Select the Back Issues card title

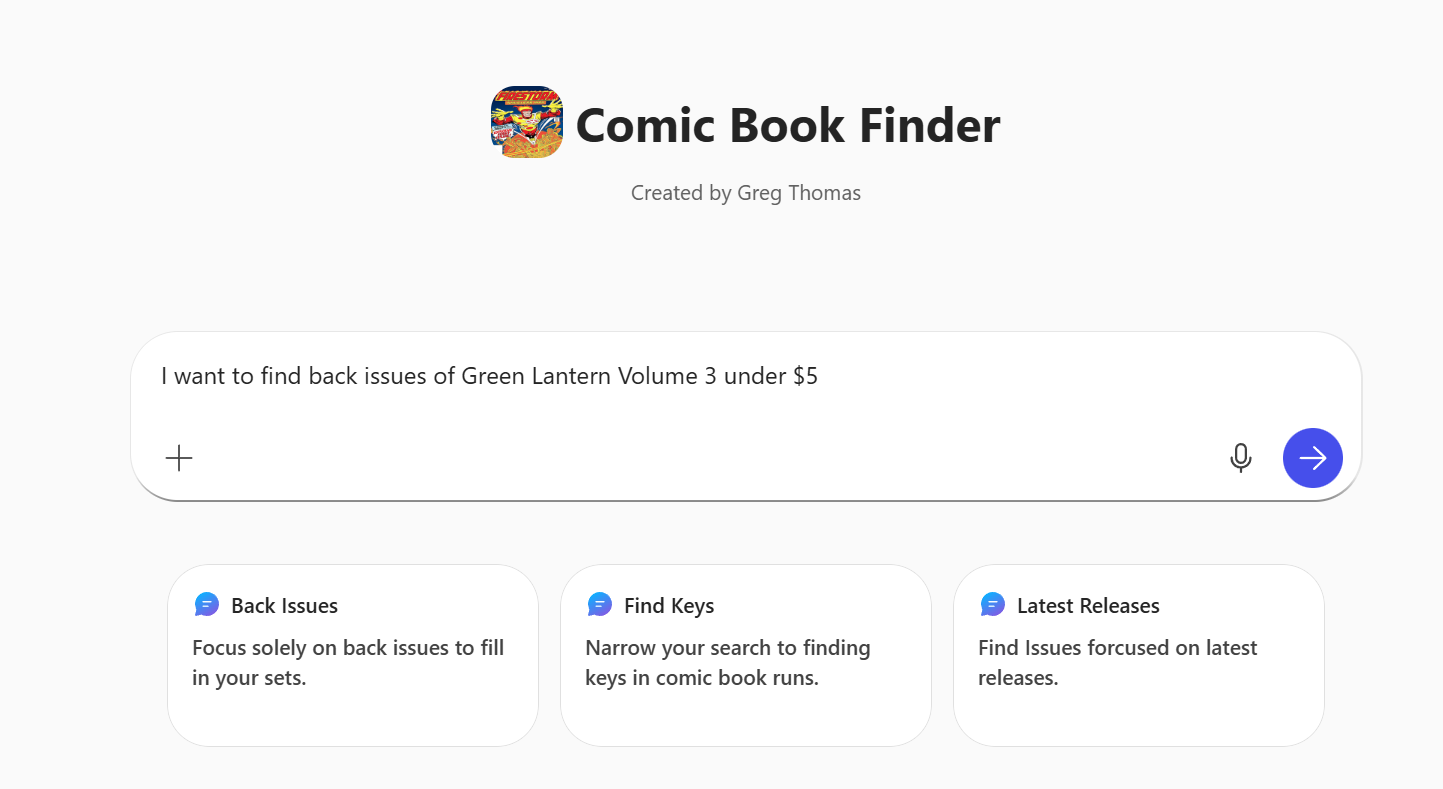pos(284,606)
